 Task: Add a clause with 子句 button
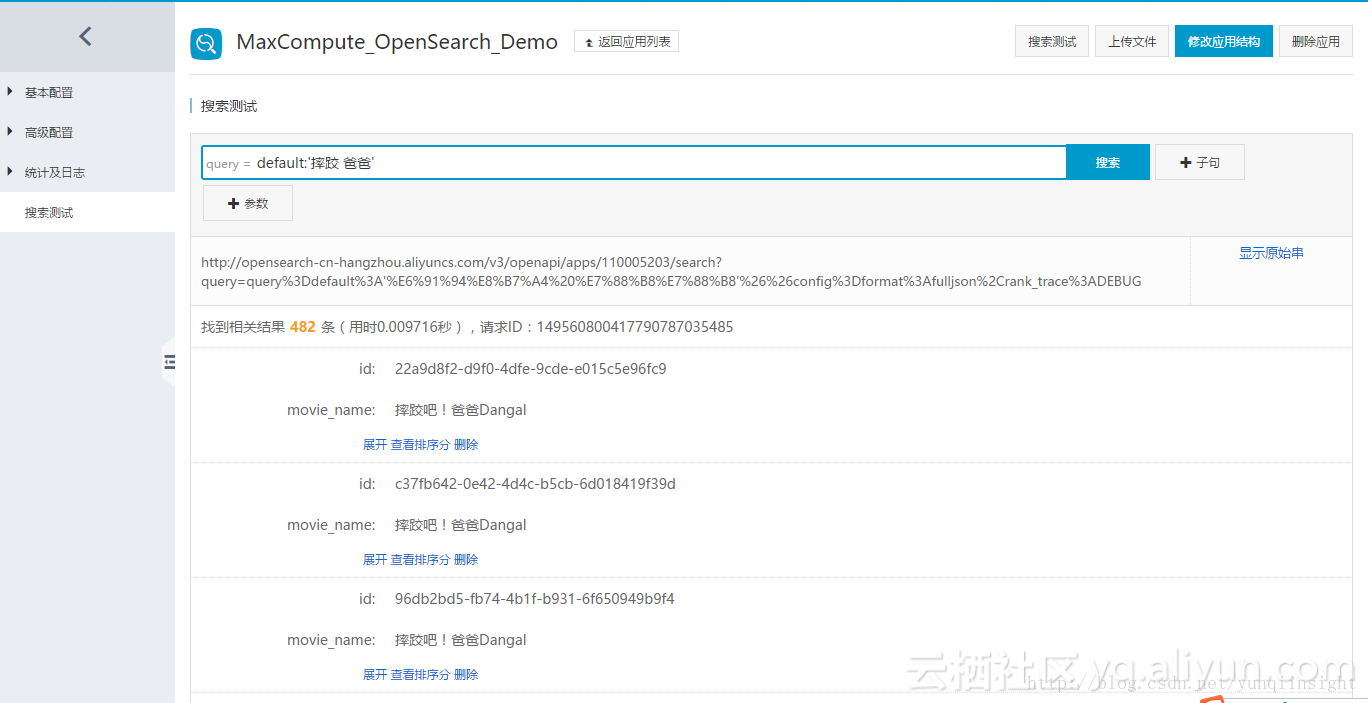(x=1200, y=162)
